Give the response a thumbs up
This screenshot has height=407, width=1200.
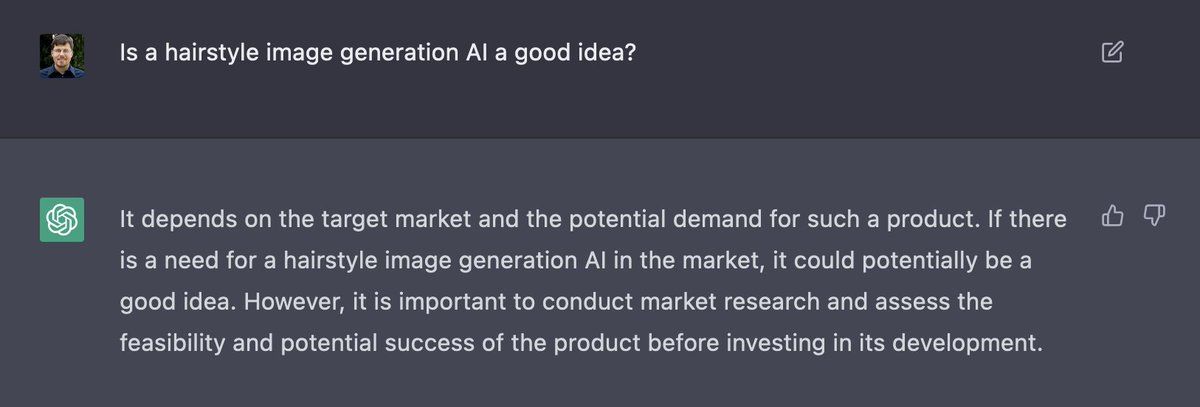(1112, 214)
